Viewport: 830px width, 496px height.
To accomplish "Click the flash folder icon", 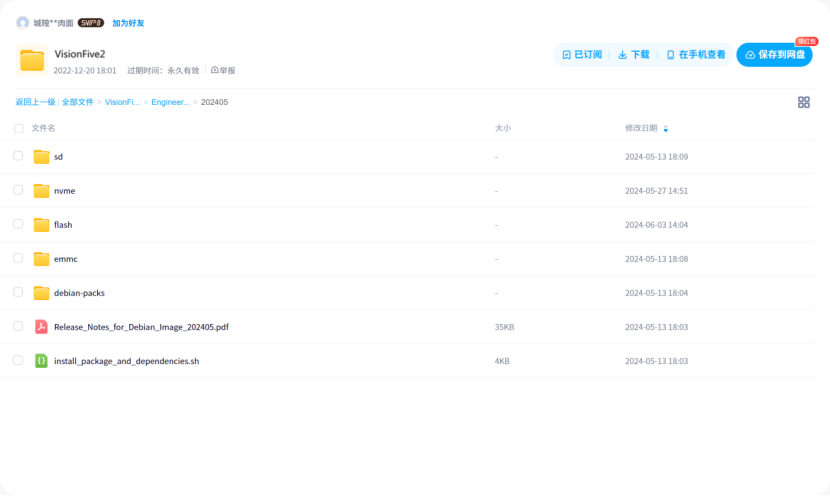I will click(41, 225).
